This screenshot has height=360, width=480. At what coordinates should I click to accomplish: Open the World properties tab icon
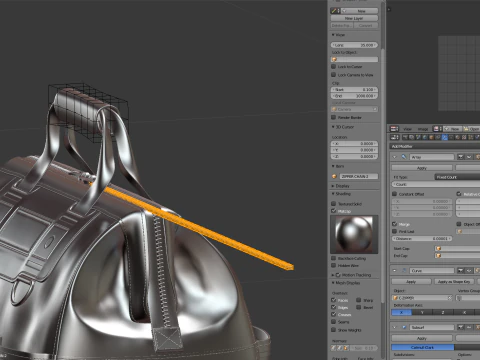pos(425,137)
